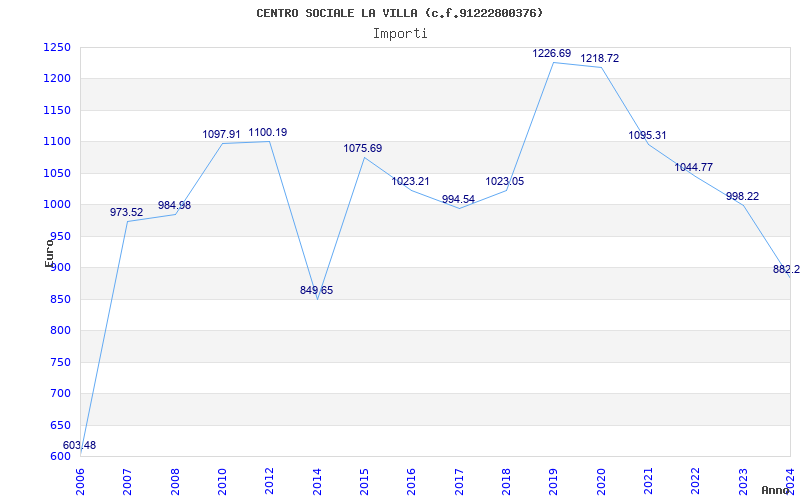Screen dimensions: 800x500
Task: Select the 1097.91 data label
Action: (x=221, y=134)
